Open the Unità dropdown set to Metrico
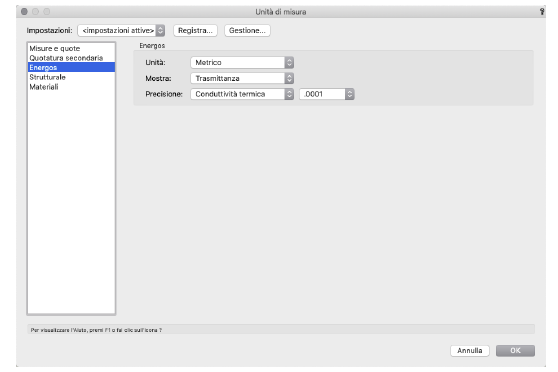Screen dimensions: 558x372 pyautogui.click(x=242, y=62)
